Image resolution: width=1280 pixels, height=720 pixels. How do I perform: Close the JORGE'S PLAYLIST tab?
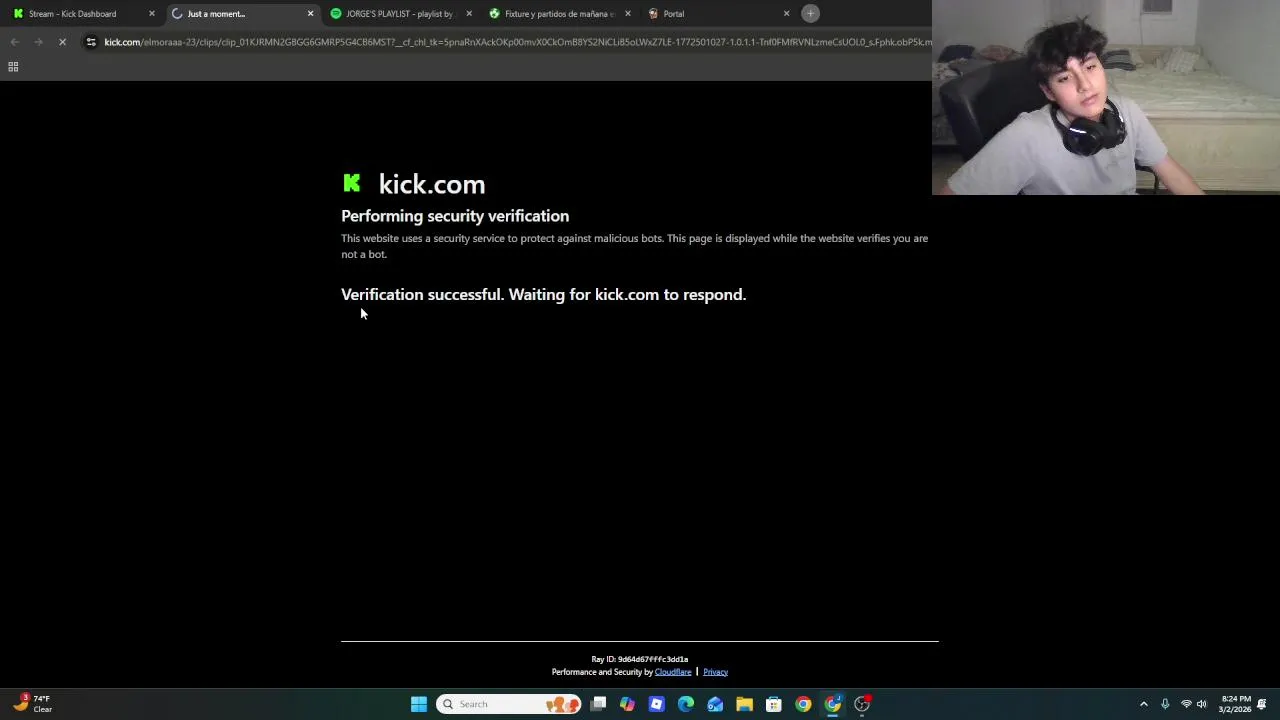coord(469,14)
